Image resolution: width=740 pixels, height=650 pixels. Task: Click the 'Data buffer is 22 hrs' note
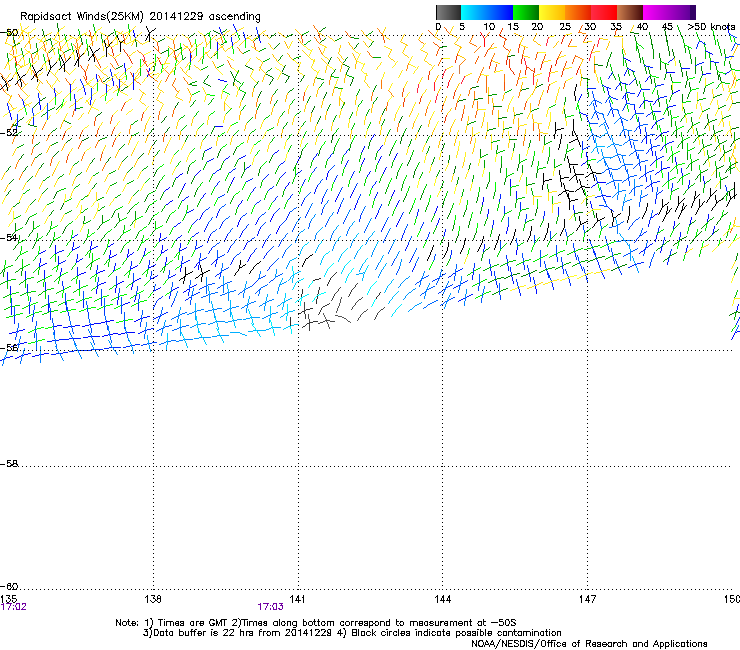pos(352,633)
